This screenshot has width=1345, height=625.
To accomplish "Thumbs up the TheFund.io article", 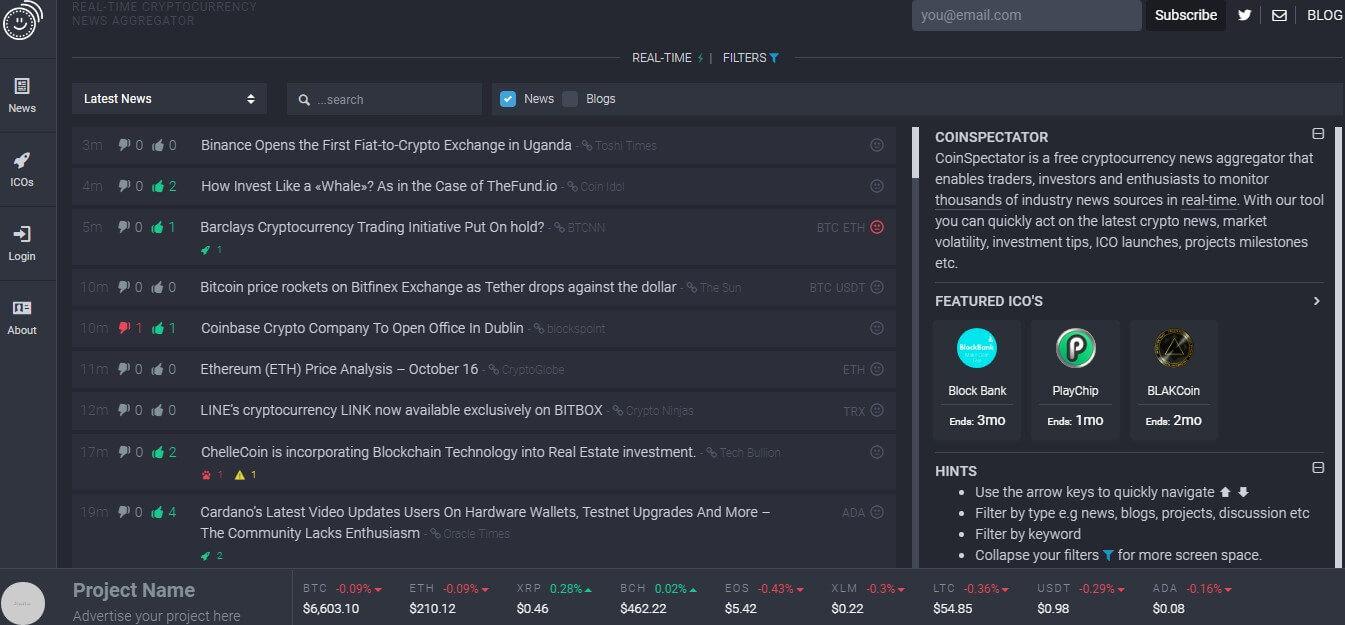I will click(x=158, y=186).
